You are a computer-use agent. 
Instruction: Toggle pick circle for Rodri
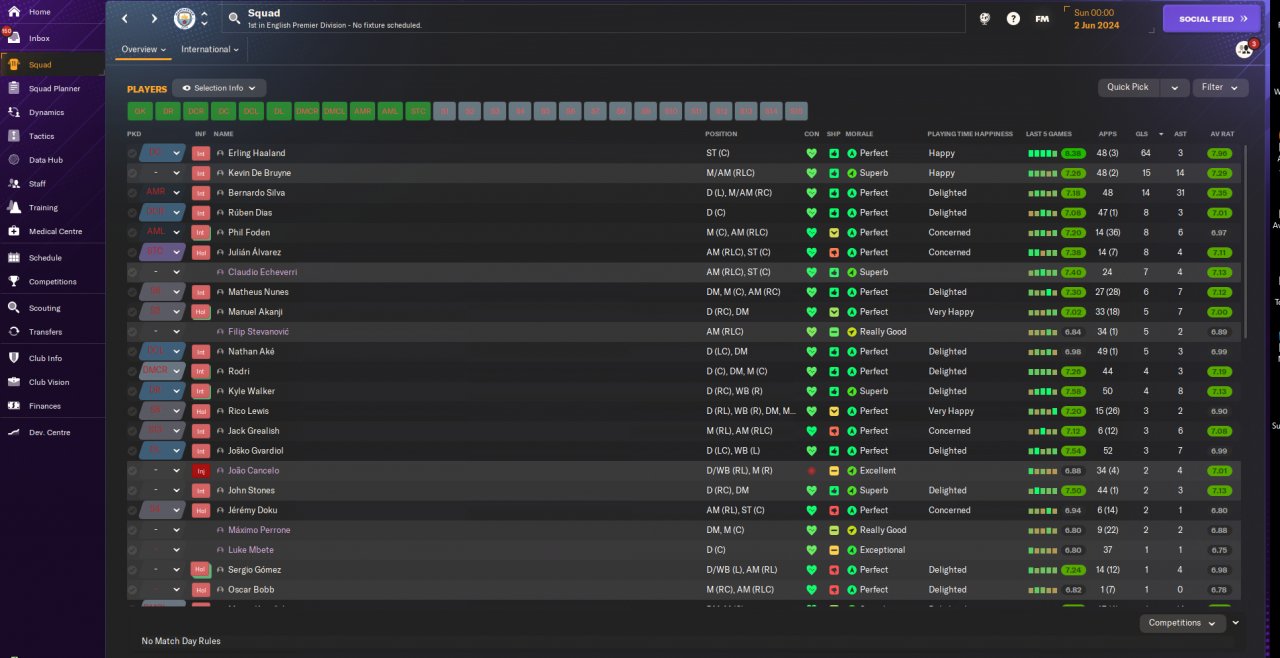[132, 371]
